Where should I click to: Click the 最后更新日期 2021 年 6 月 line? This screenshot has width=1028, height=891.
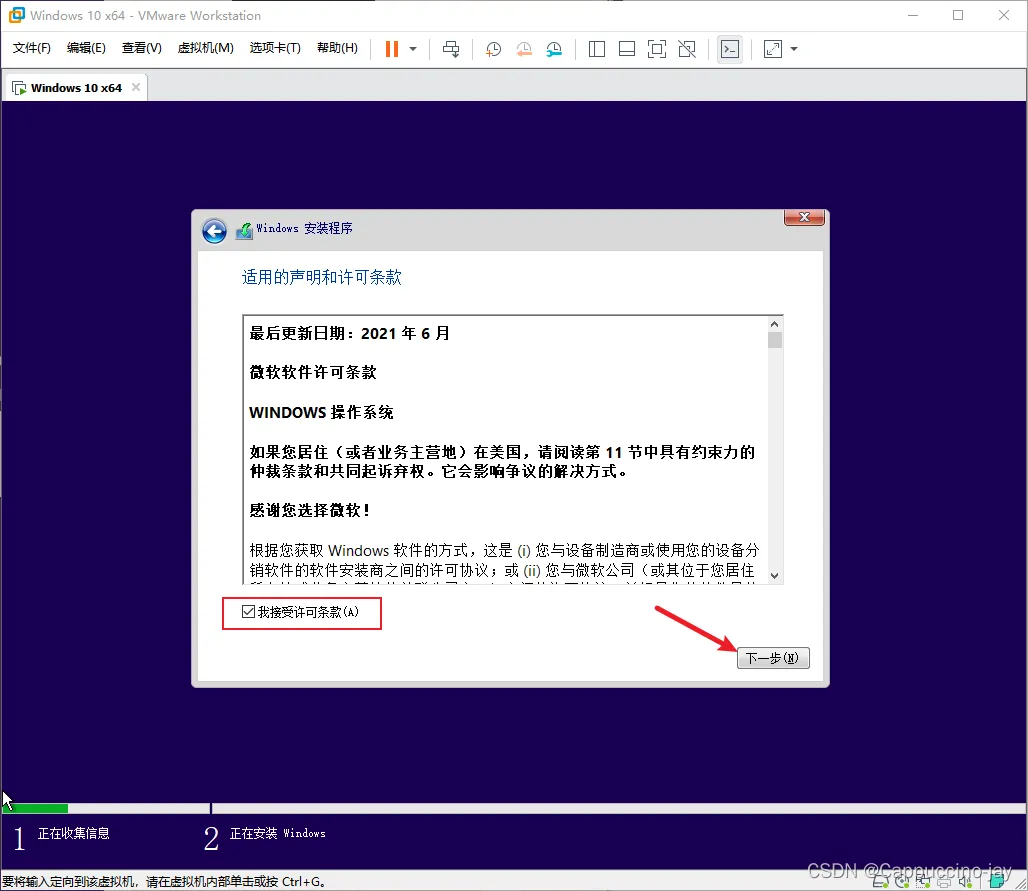[x=349, y=333]
